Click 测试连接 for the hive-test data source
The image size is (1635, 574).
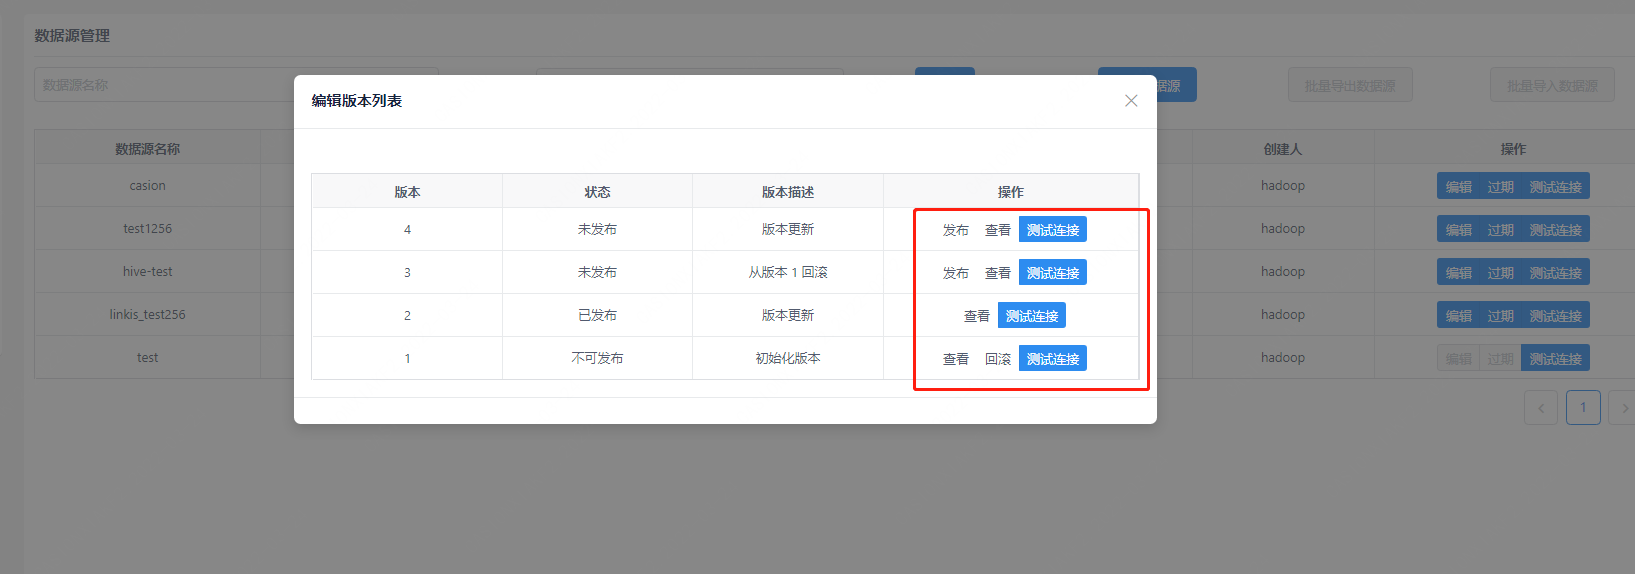(x=1555, y=273)
